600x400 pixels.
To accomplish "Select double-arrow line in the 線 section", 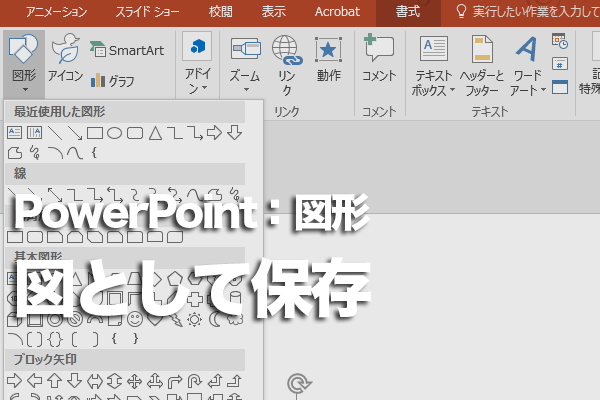I will (x=55, y=194).
